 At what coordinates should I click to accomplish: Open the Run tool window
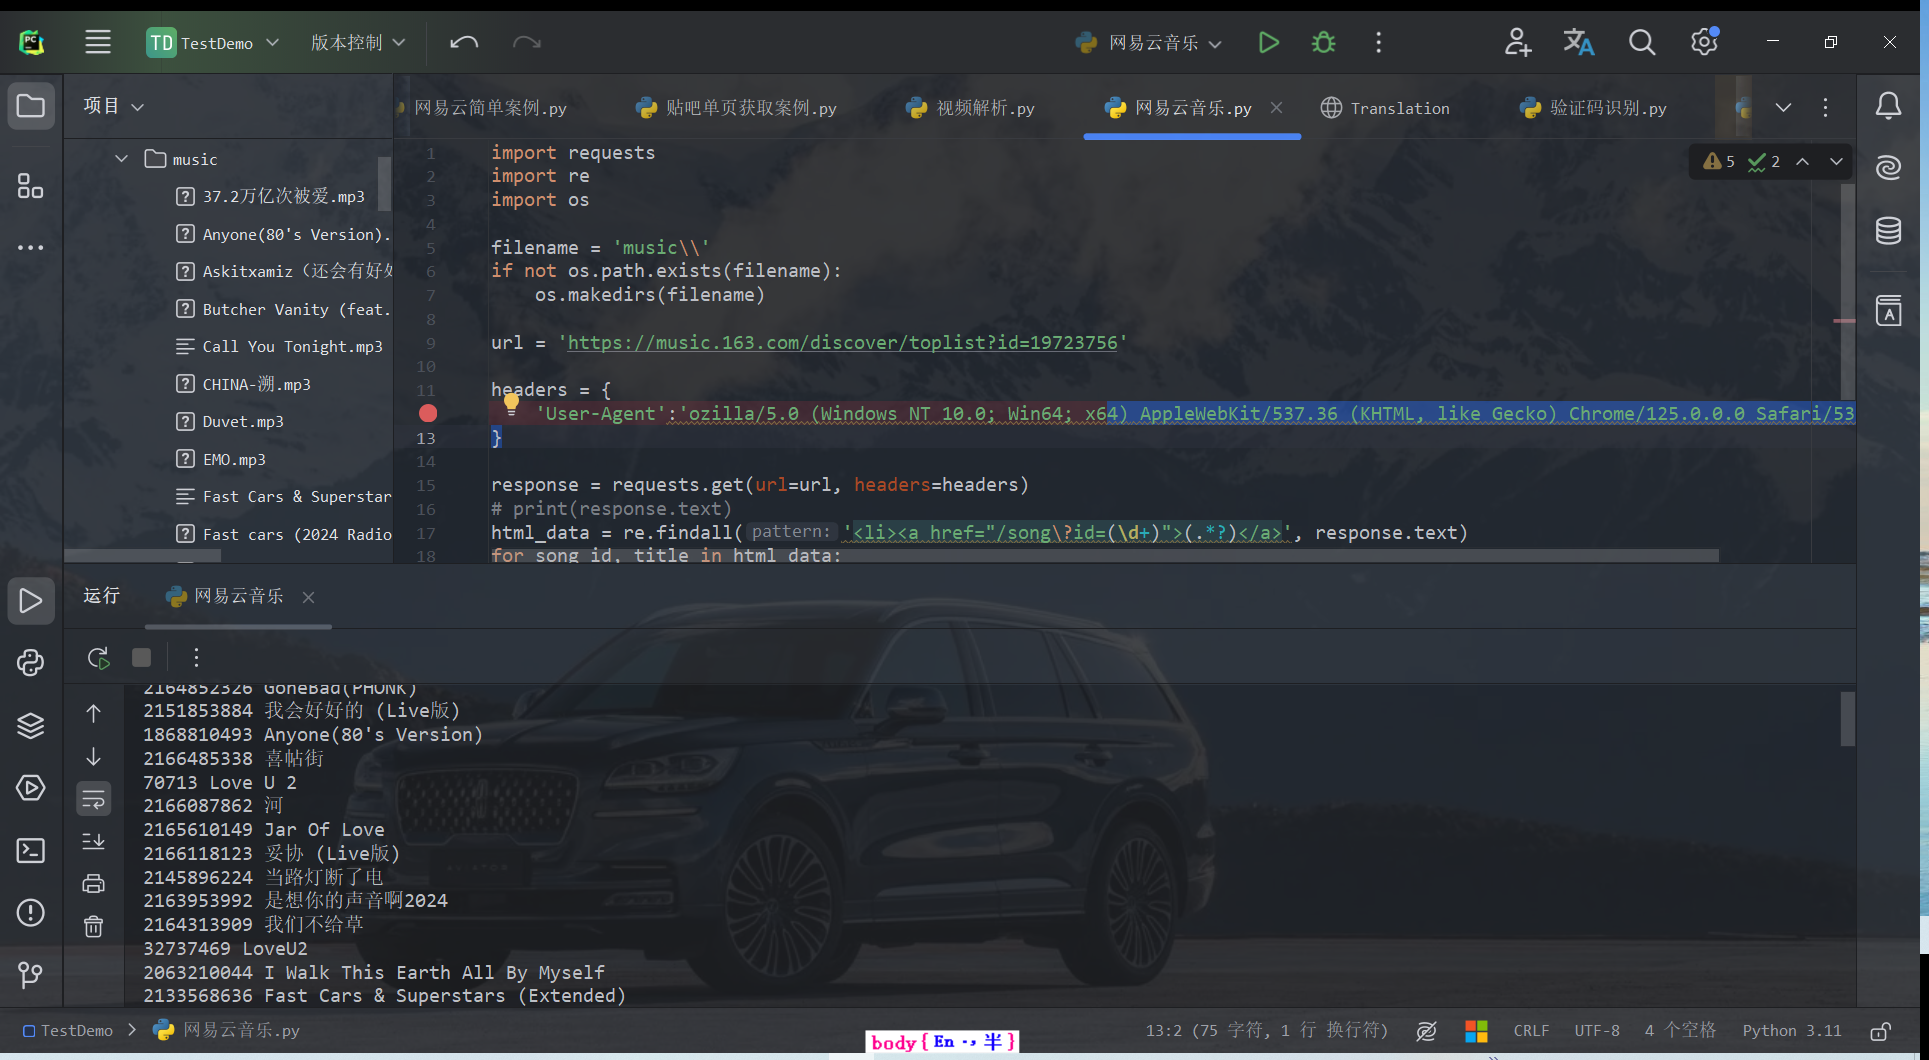(31, 601)
